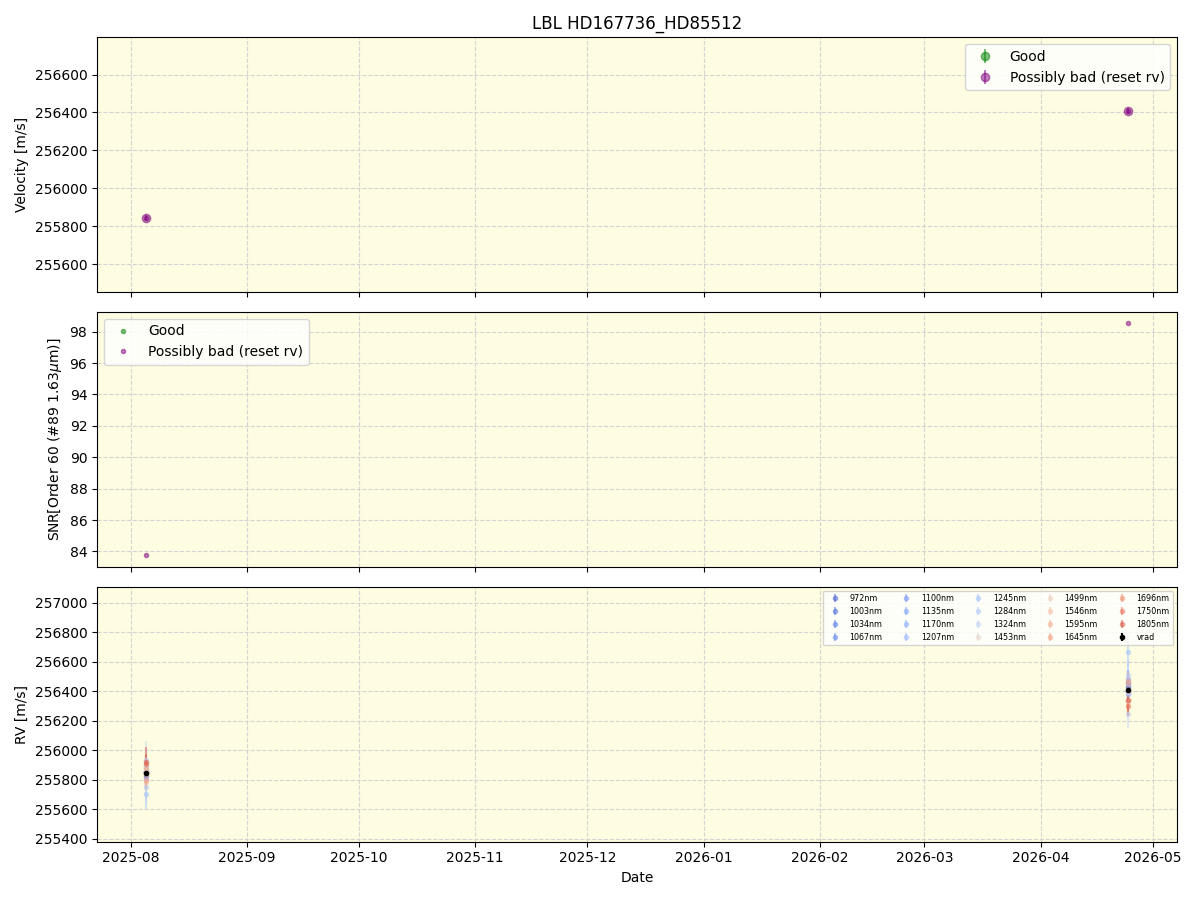Click the 1645nm entry in the RV legend
This screenshot has height=900, width=1200.
click(x=1081, y=637)
